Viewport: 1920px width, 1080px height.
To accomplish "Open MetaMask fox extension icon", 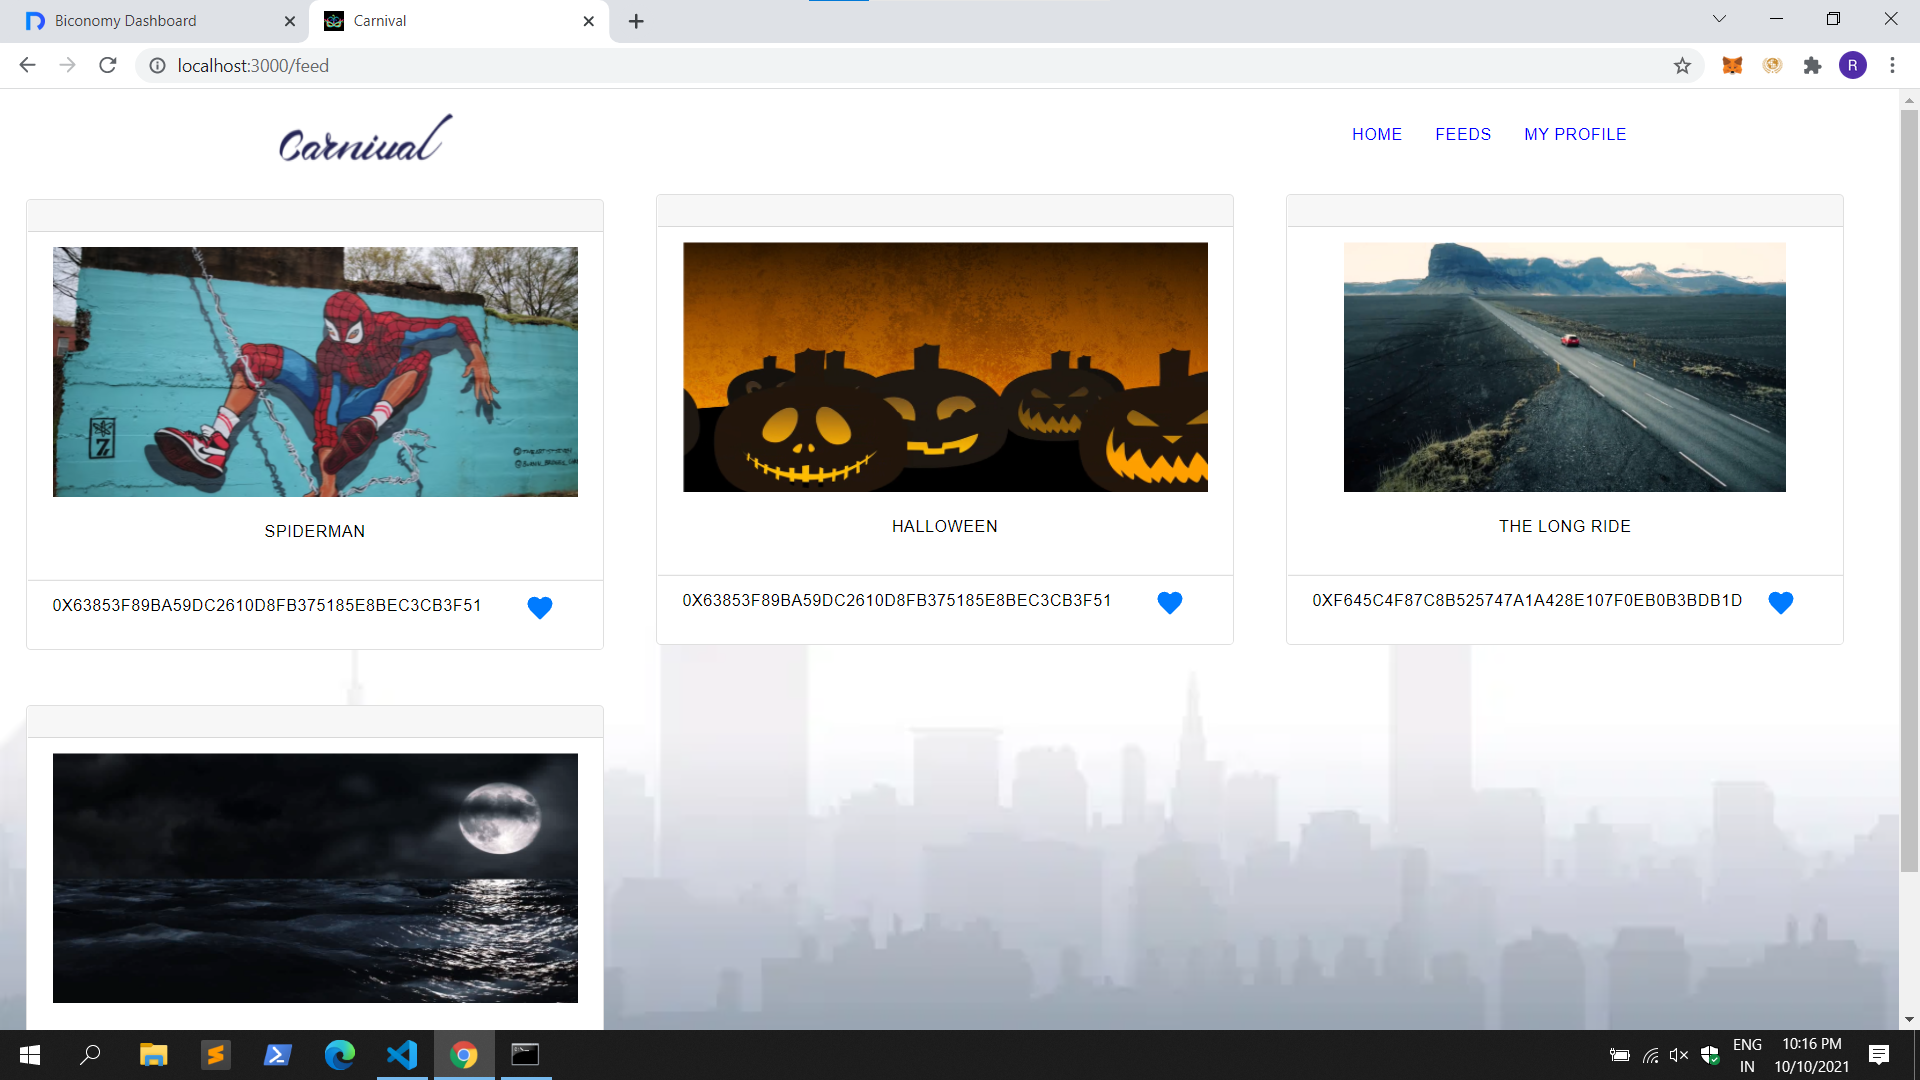I will coord(1732,66).
